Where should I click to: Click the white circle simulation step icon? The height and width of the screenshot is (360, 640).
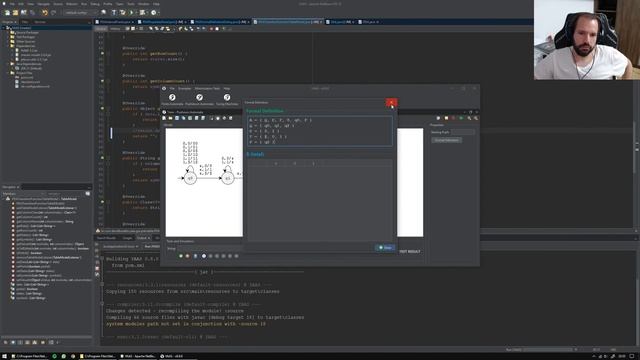click(x=204, y=256)
